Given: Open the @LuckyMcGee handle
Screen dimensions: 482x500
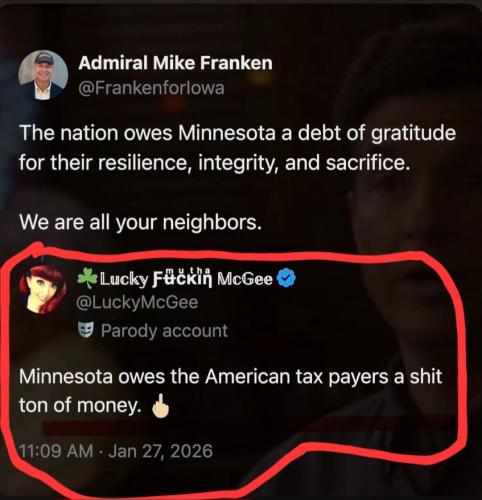Looking at the screenshot, I should [x=137, y=302].
